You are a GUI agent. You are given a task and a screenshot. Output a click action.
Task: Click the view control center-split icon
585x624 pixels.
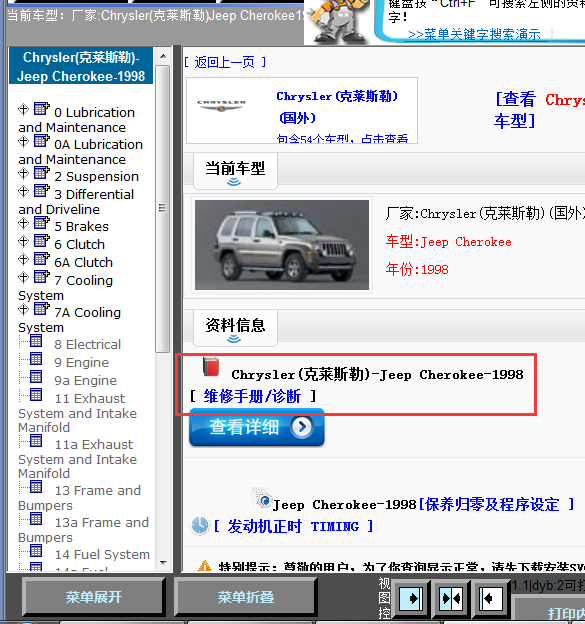[451, 598]
